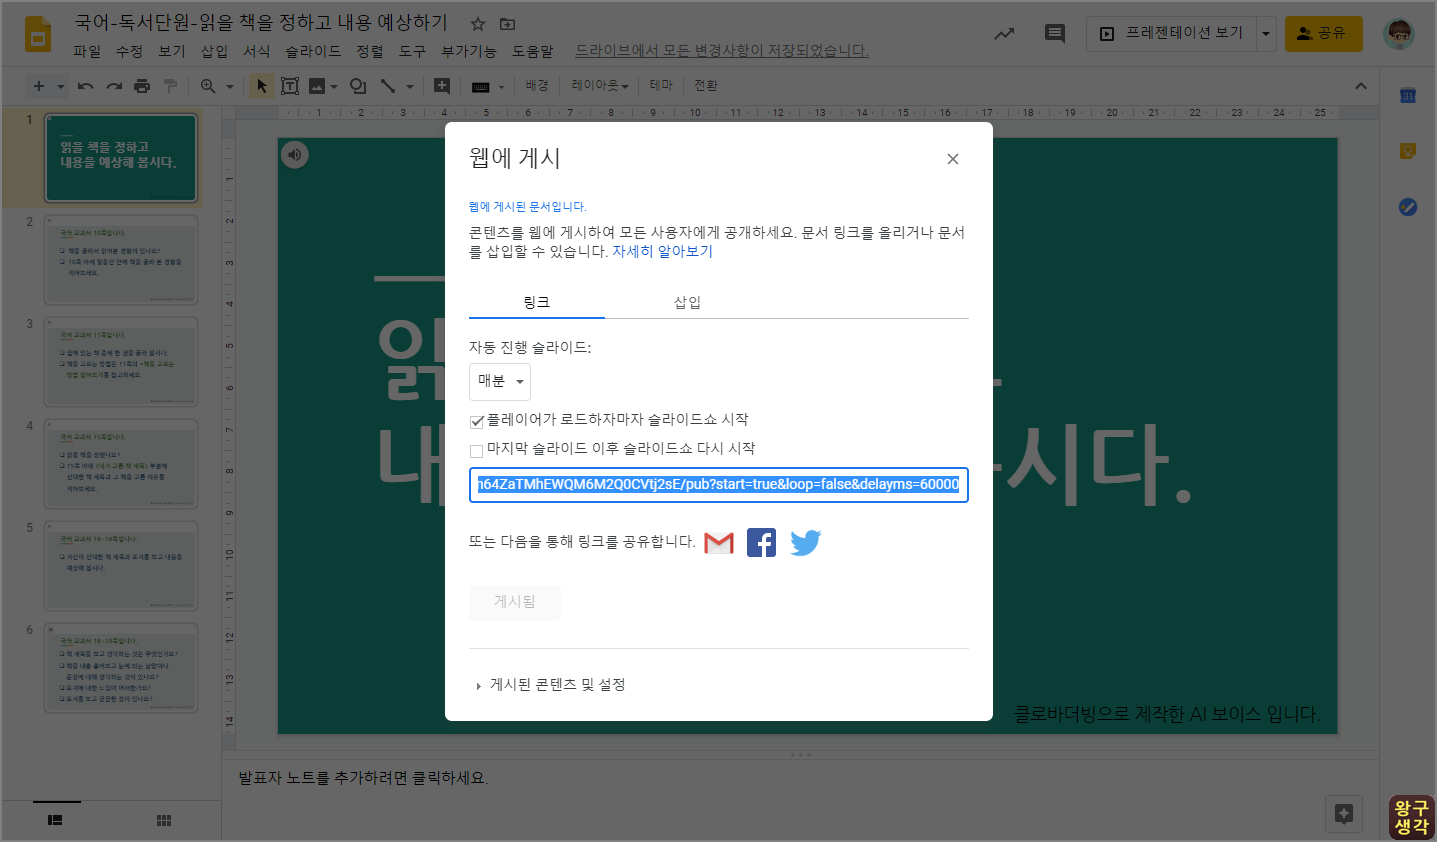Open the 도움말 menu
This screenshot has width=1437, height=842.
[533, 51]
